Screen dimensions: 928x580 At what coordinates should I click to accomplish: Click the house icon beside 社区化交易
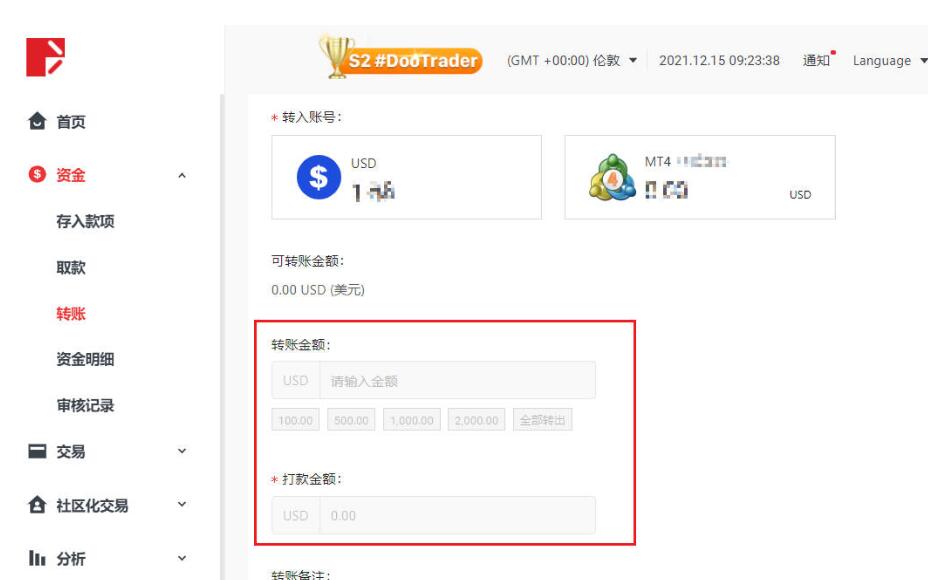point(37,504)
